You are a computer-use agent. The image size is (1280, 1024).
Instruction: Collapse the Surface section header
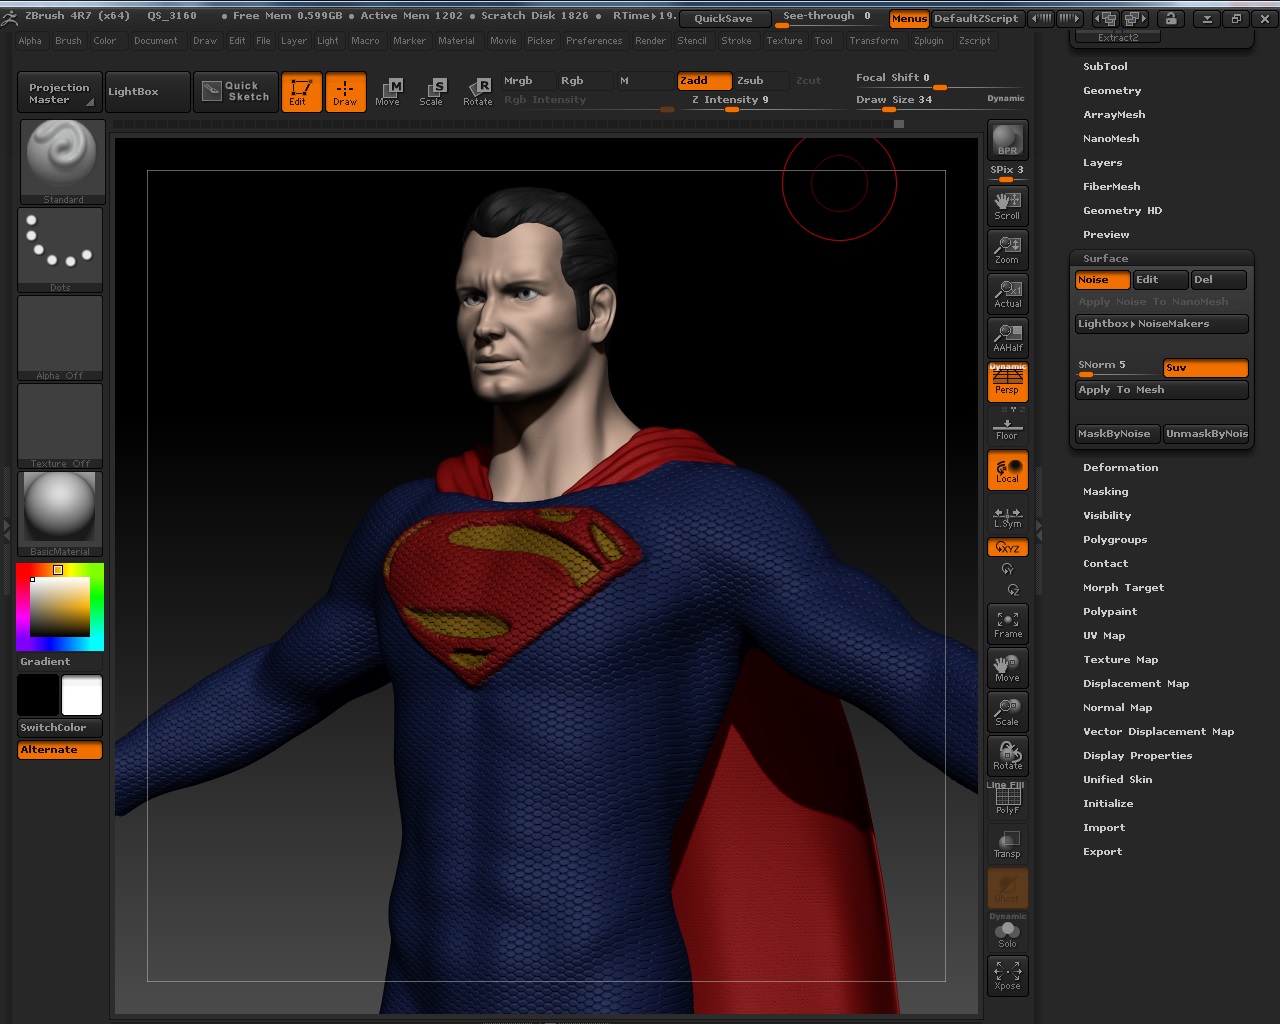(1105, 259)
